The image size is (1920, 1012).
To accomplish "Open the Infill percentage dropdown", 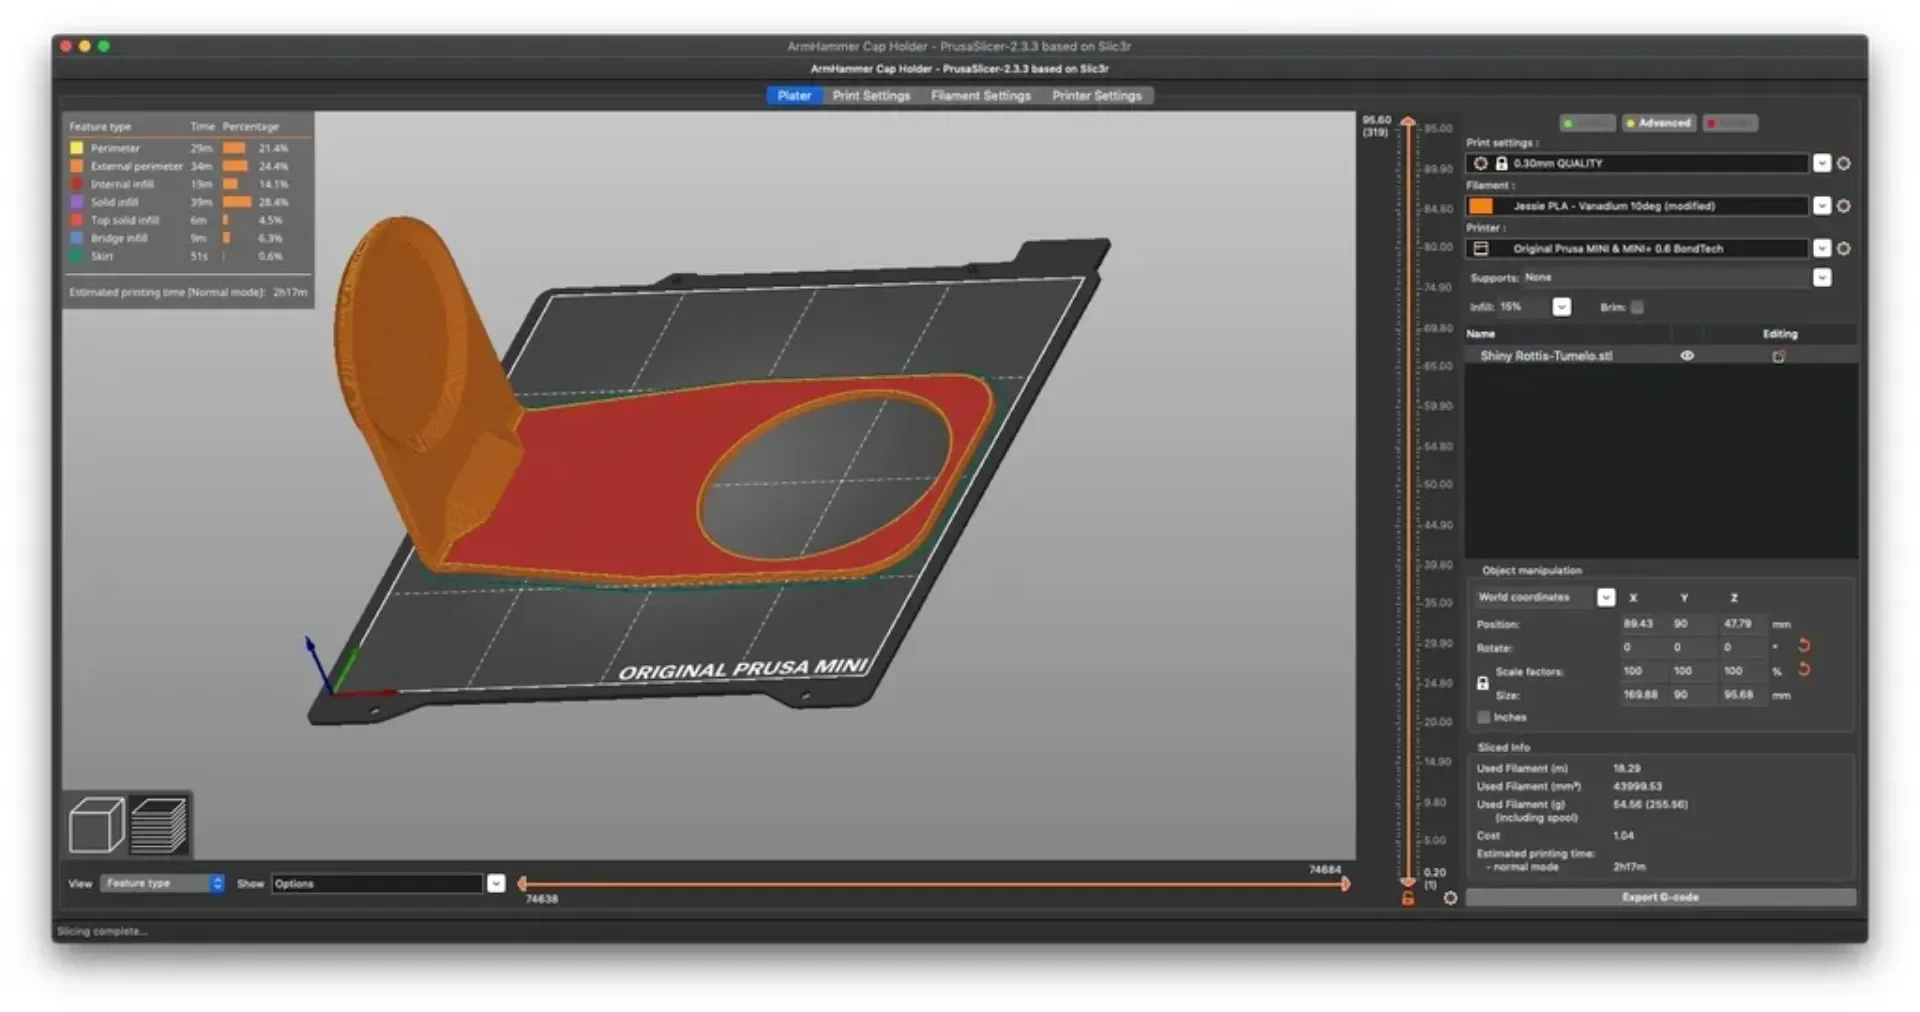I will pos(1561,307).
